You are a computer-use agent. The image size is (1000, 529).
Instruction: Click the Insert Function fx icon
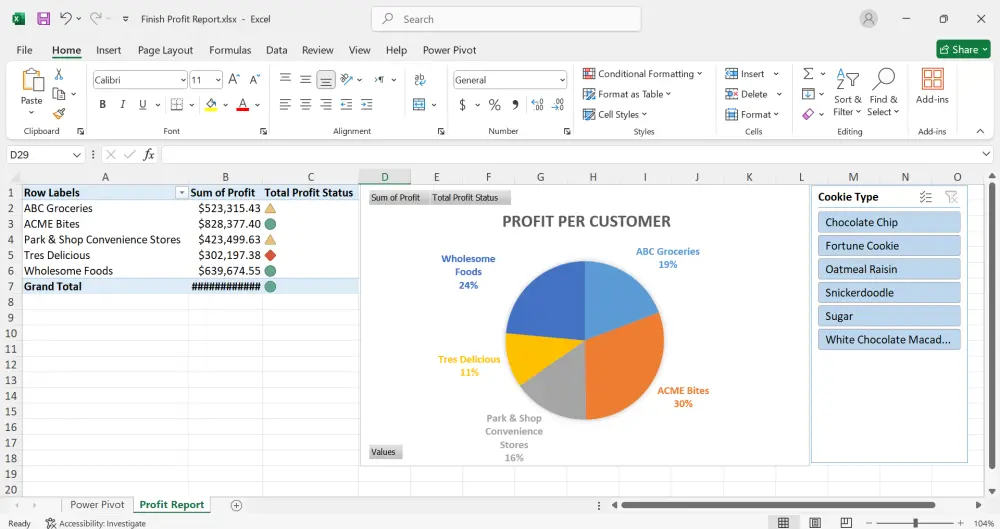149,154
